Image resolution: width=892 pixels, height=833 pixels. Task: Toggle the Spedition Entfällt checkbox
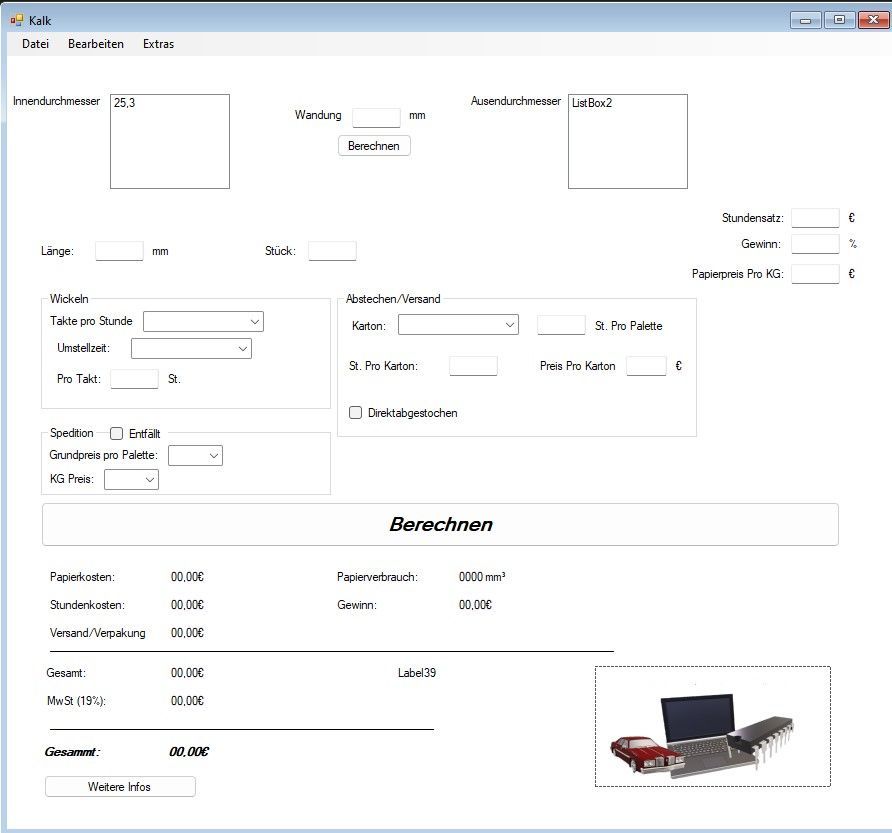click(116, 433)
